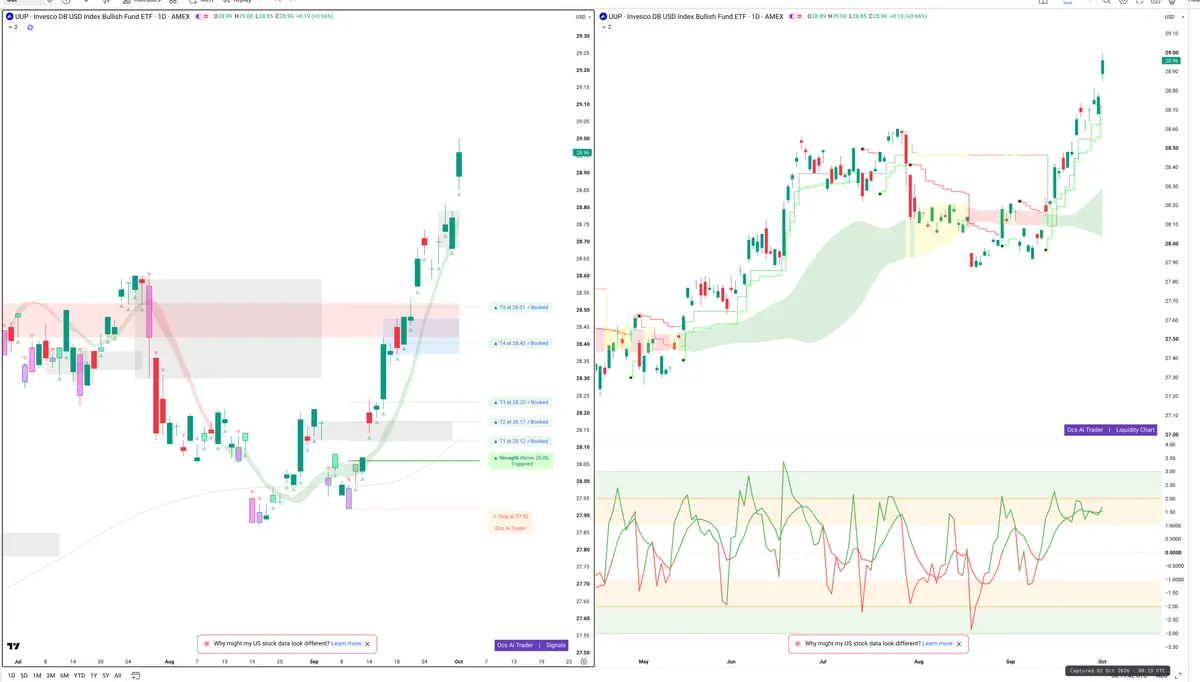Image resolution: width=1200 pixels, height=682 pixels.
Task: Select the 1M time range
Action: [x=37, y=676]
